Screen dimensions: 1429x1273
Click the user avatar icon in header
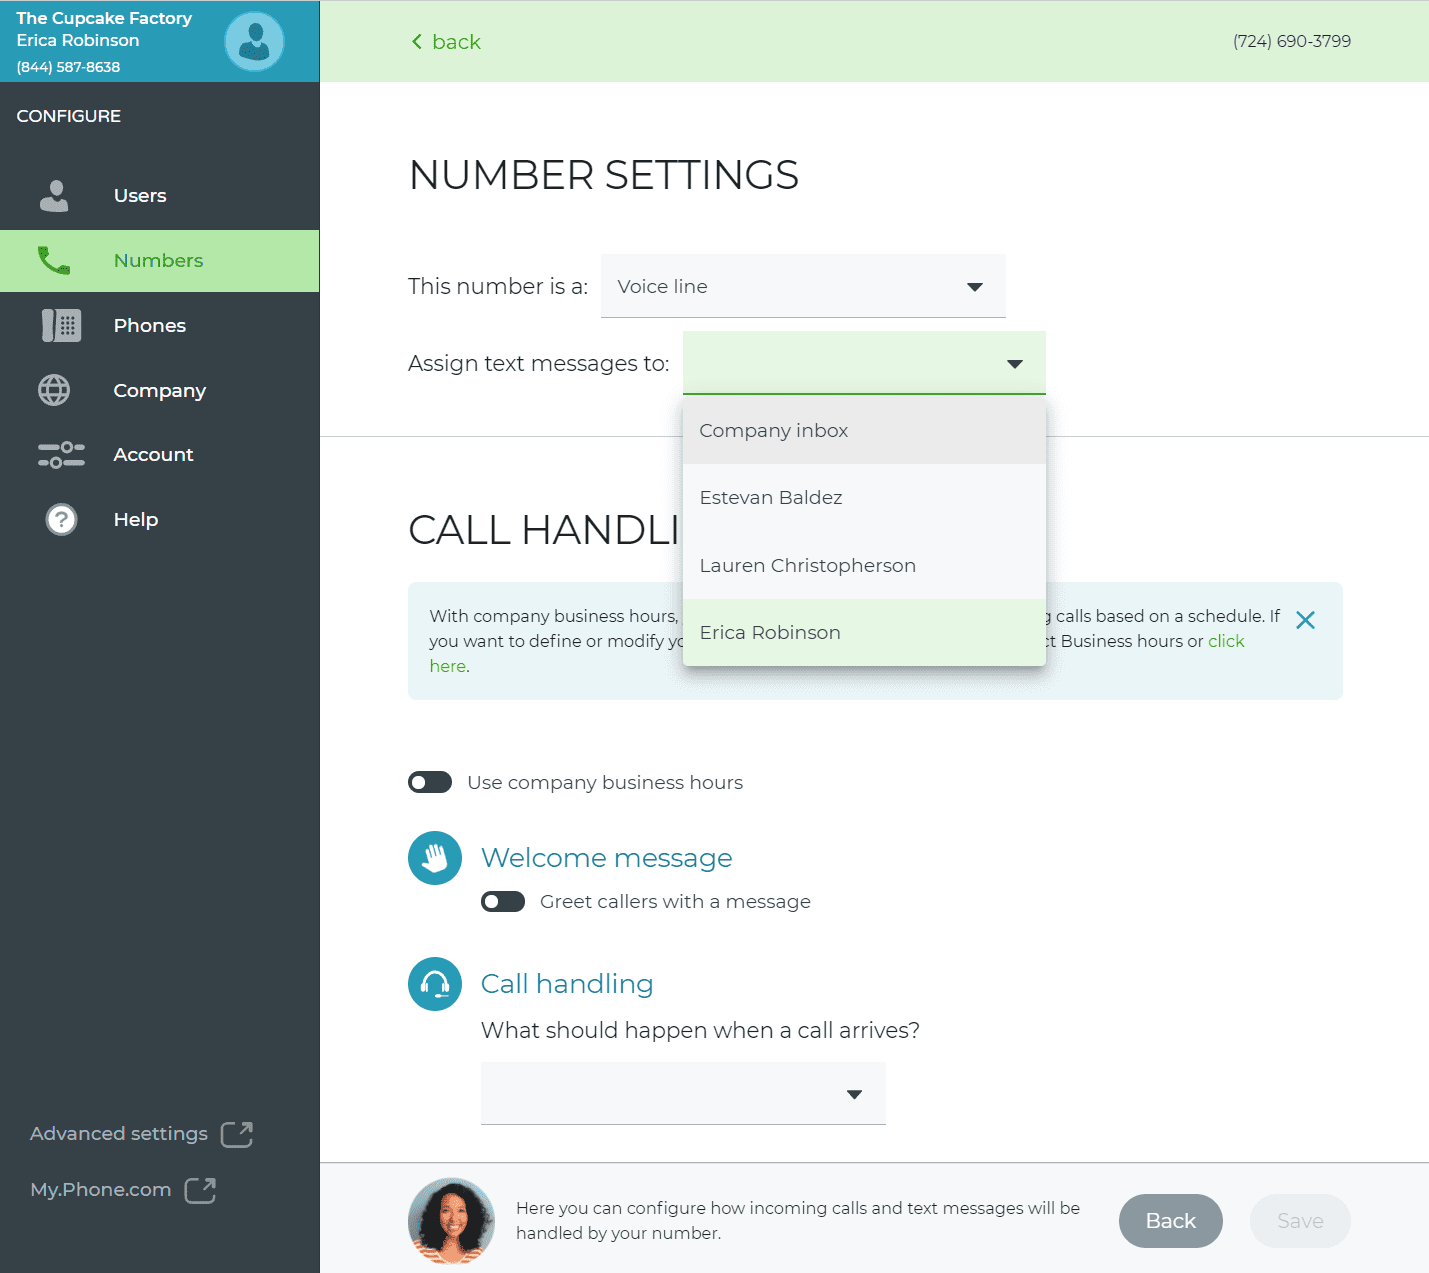tap(254, 41)
